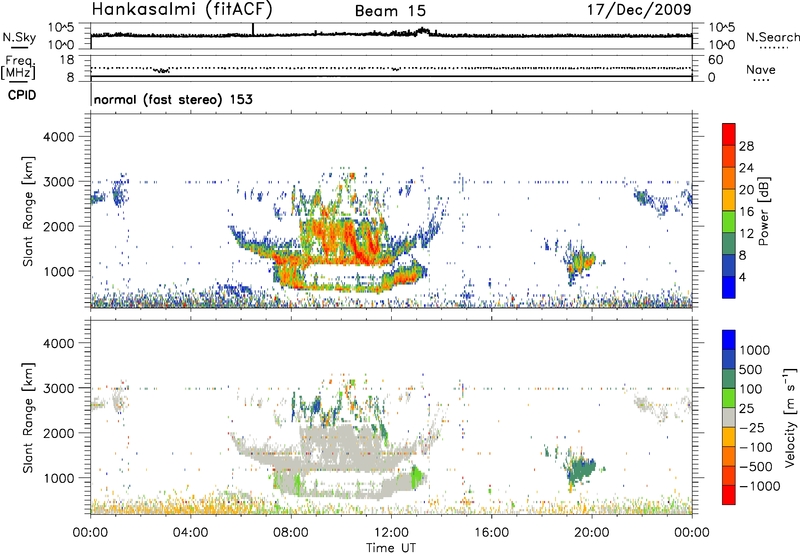The image size is (800, 554).
Task: Click the 60 Nave tick value
Action: click(715, 60)
